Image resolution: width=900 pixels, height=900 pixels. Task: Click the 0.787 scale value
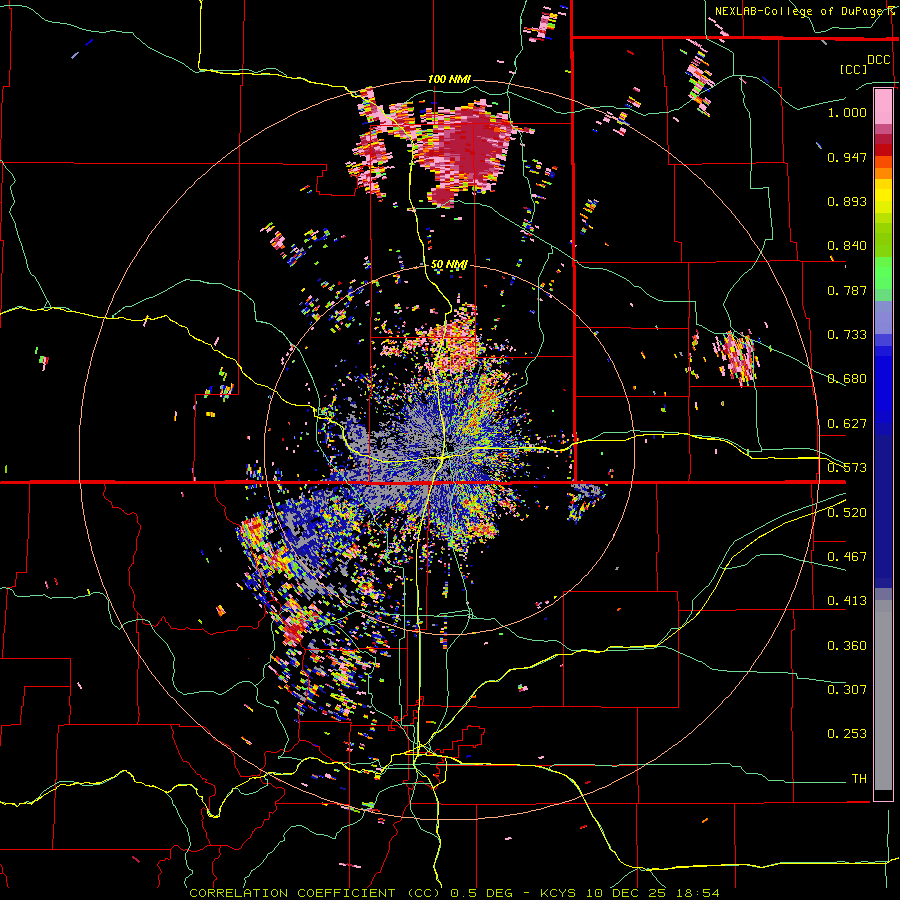point(847,290)
